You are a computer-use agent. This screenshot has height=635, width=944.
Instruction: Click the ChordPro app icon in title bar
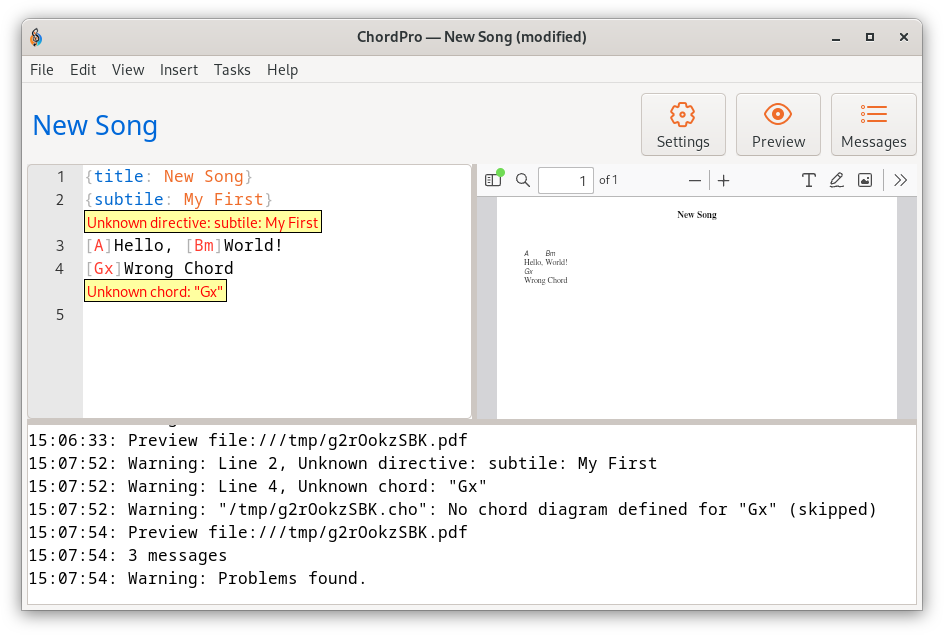tap(37, 37)
